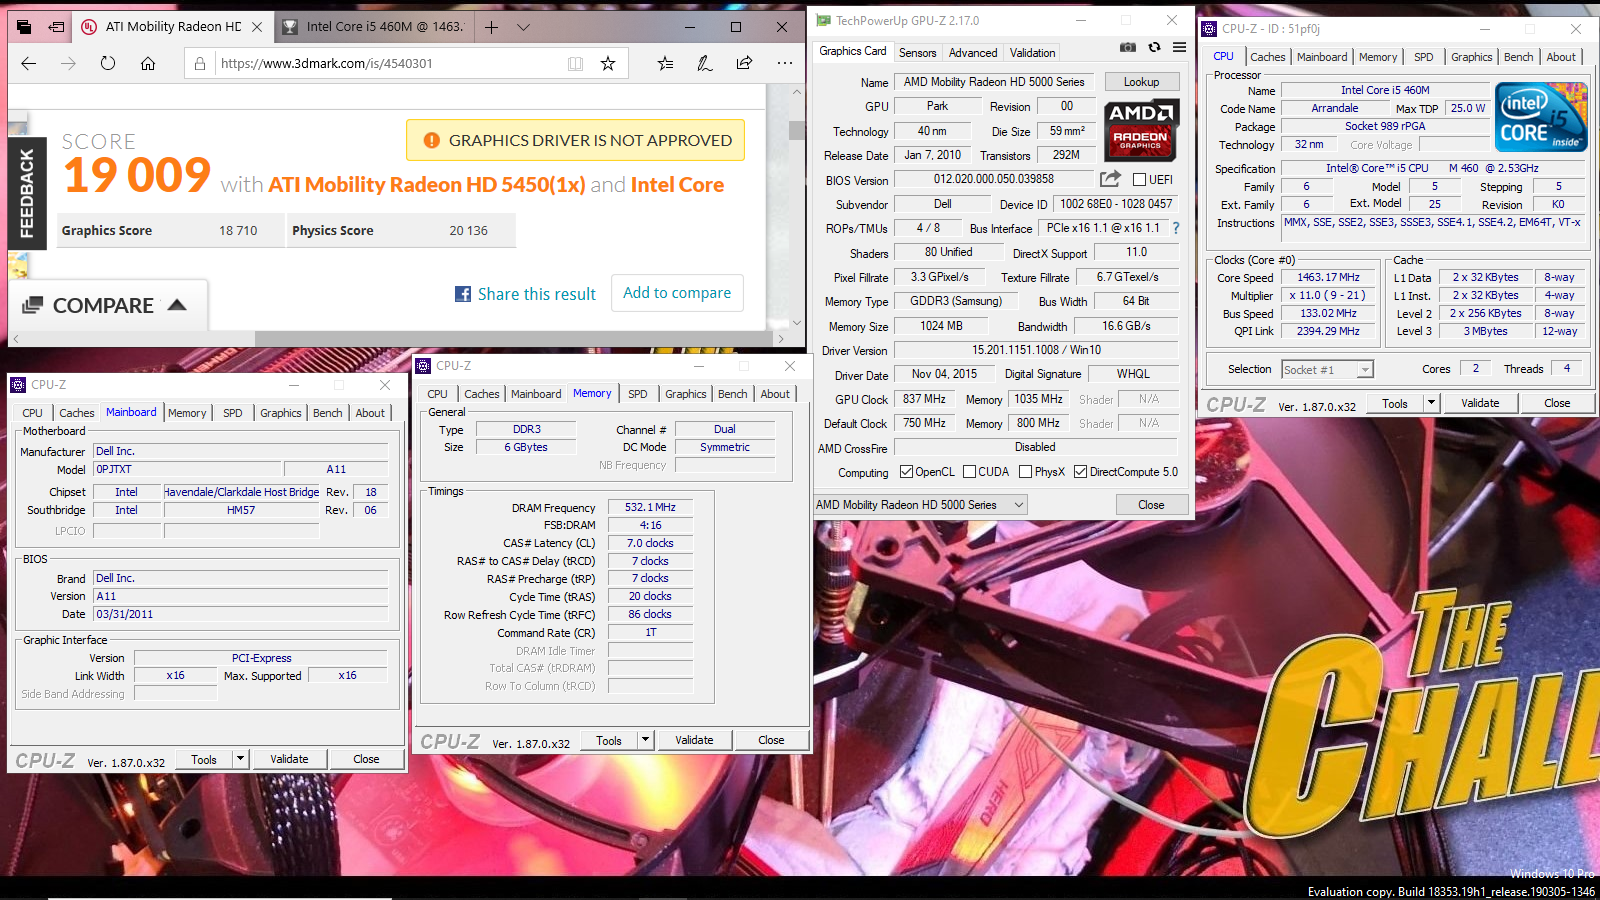Toggle CUDA checkbox

pos(969,472)
